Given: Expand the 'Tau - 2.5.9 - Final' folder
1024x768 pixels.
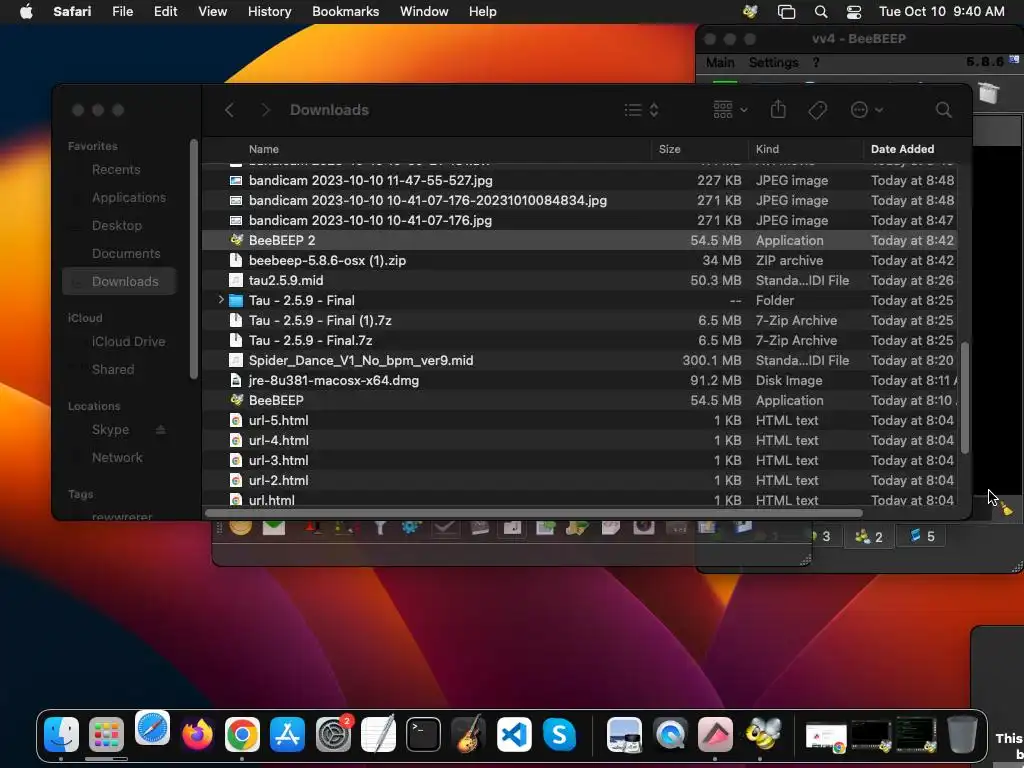Looking at the screenshot, I should pyautogui.click(x=221, y=300).
